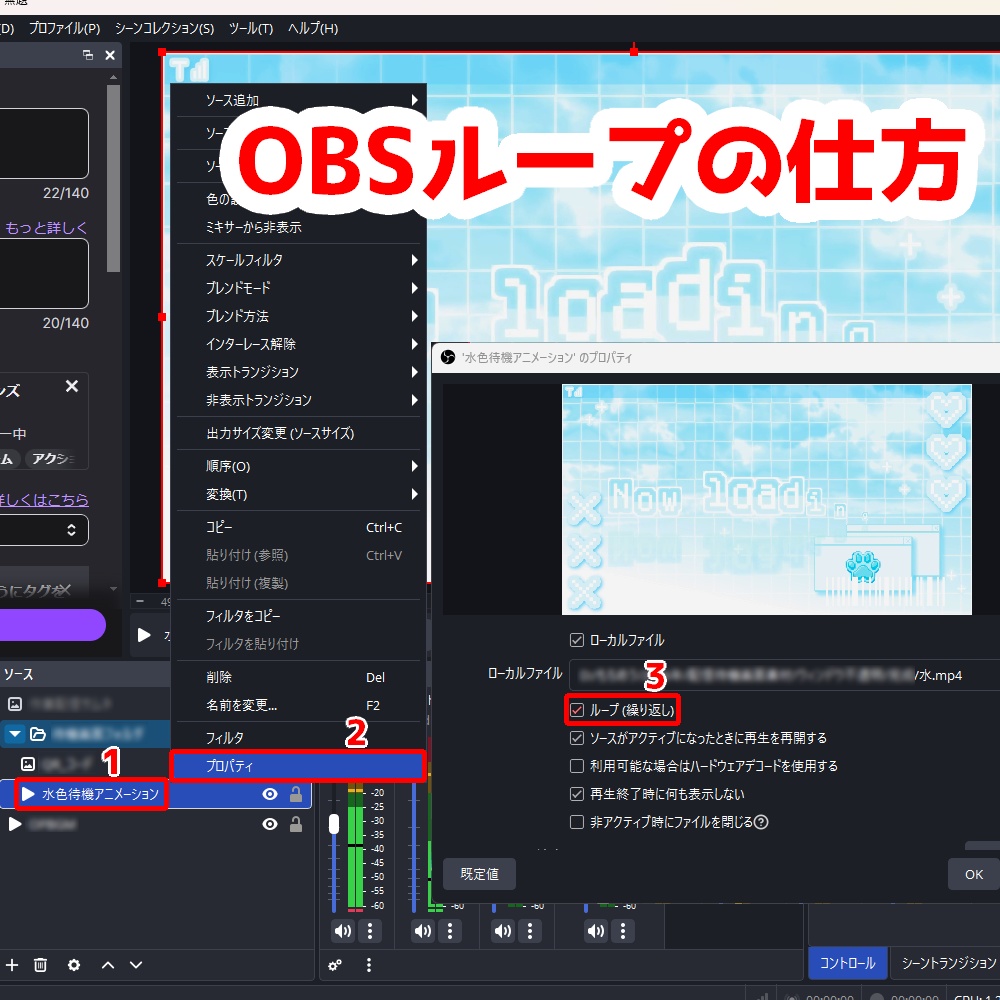Add a new source with the plus icon
The width and height of the screenshot is (1000, 1000).
11,965
